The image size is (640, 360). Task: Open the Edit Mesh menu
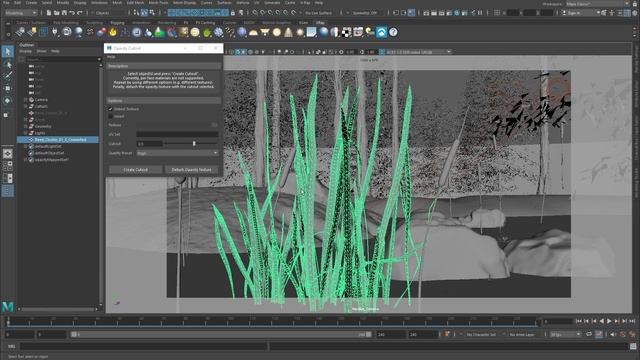tap(135, 3)
